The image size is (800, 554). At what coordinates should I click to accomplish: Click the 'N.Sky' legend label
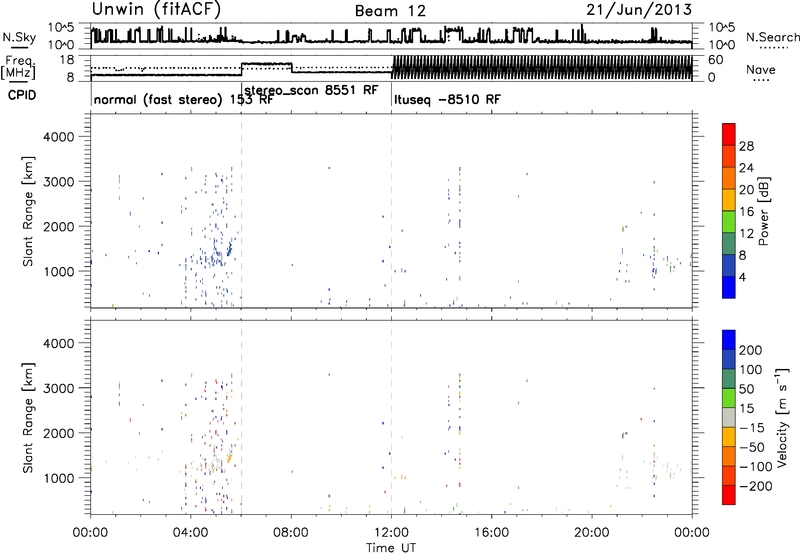pyautogui.click(x=19, y=37)
